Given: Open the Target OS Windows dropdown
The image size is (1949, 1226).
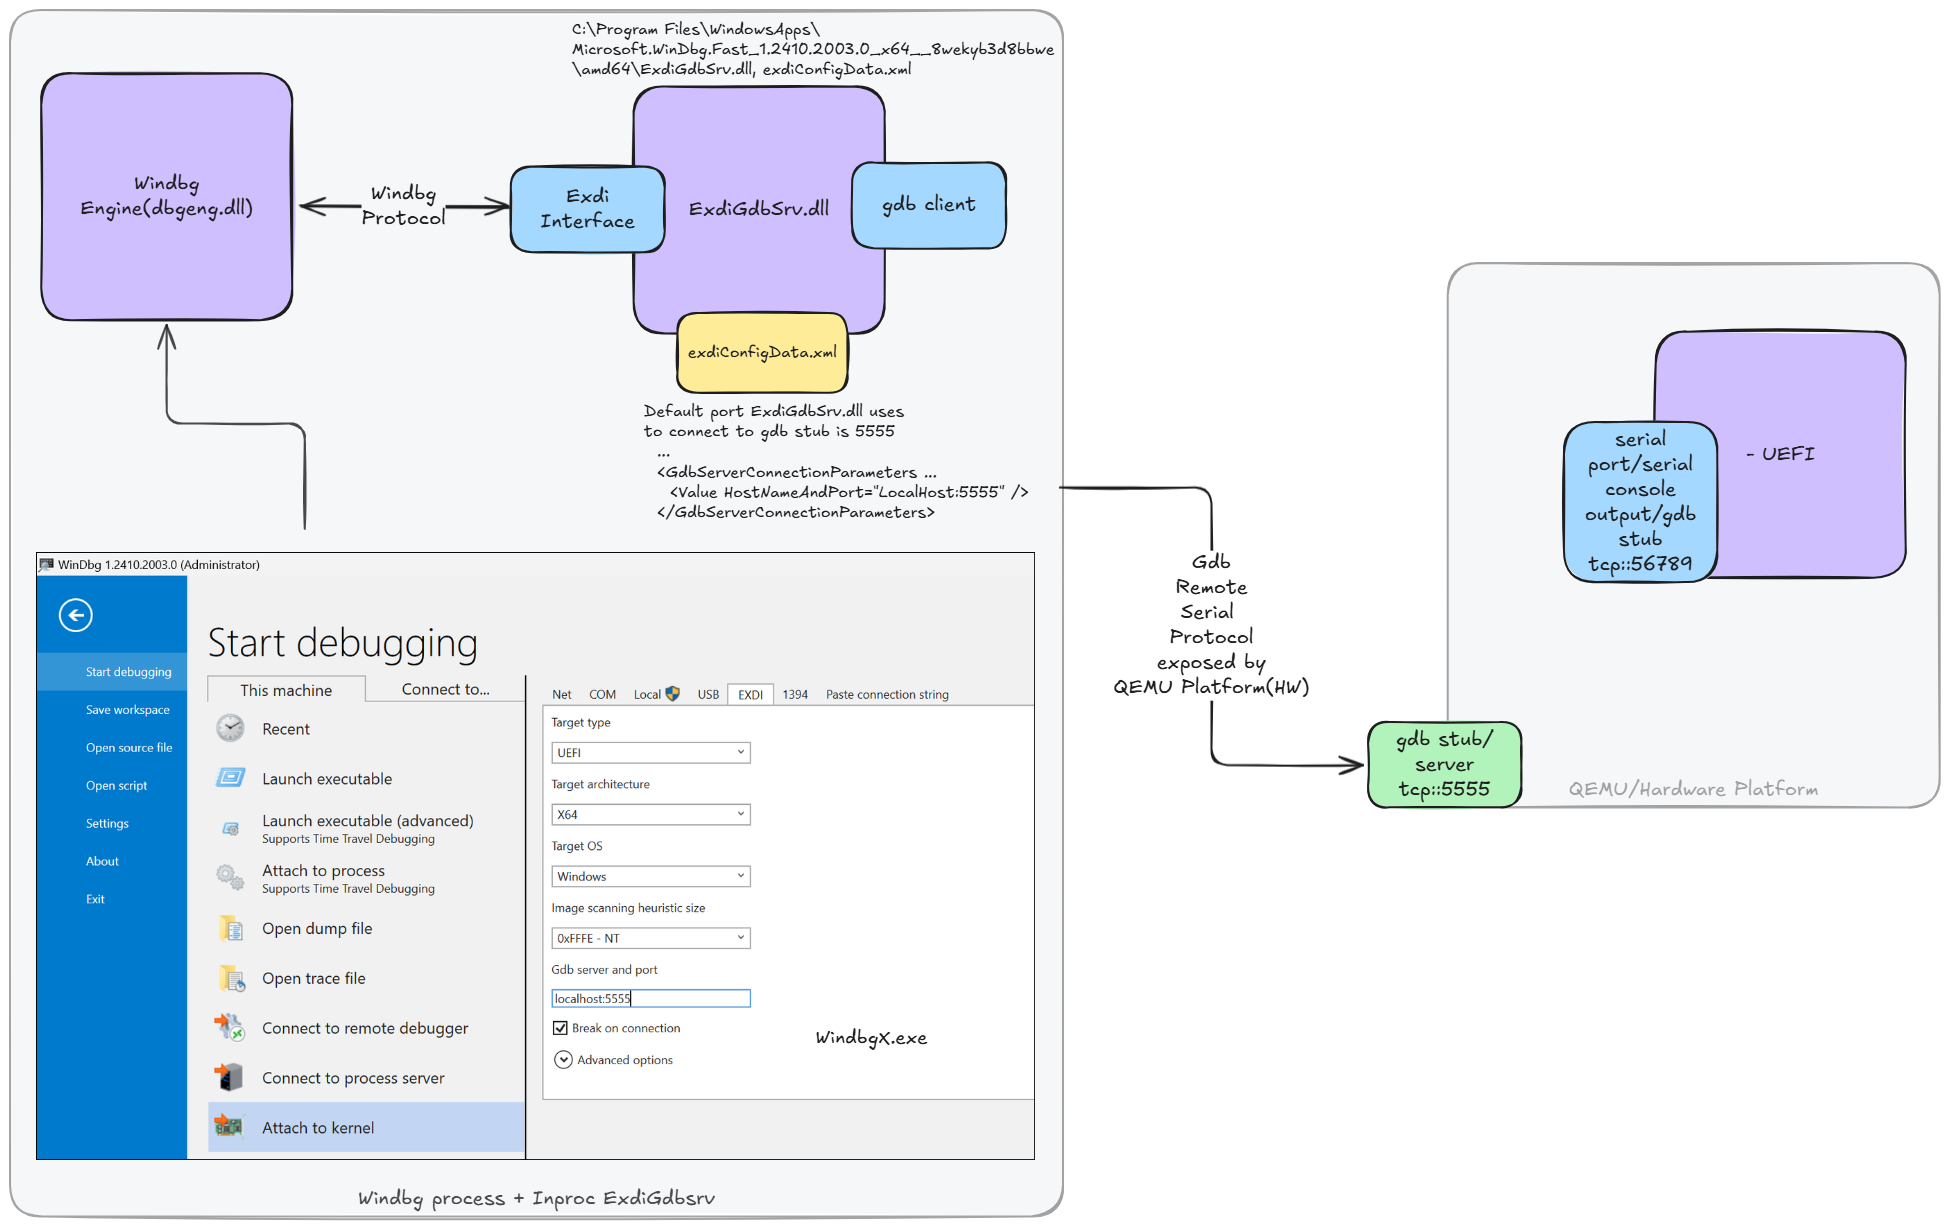Looking at the screenshot, I should click(651, 876).
